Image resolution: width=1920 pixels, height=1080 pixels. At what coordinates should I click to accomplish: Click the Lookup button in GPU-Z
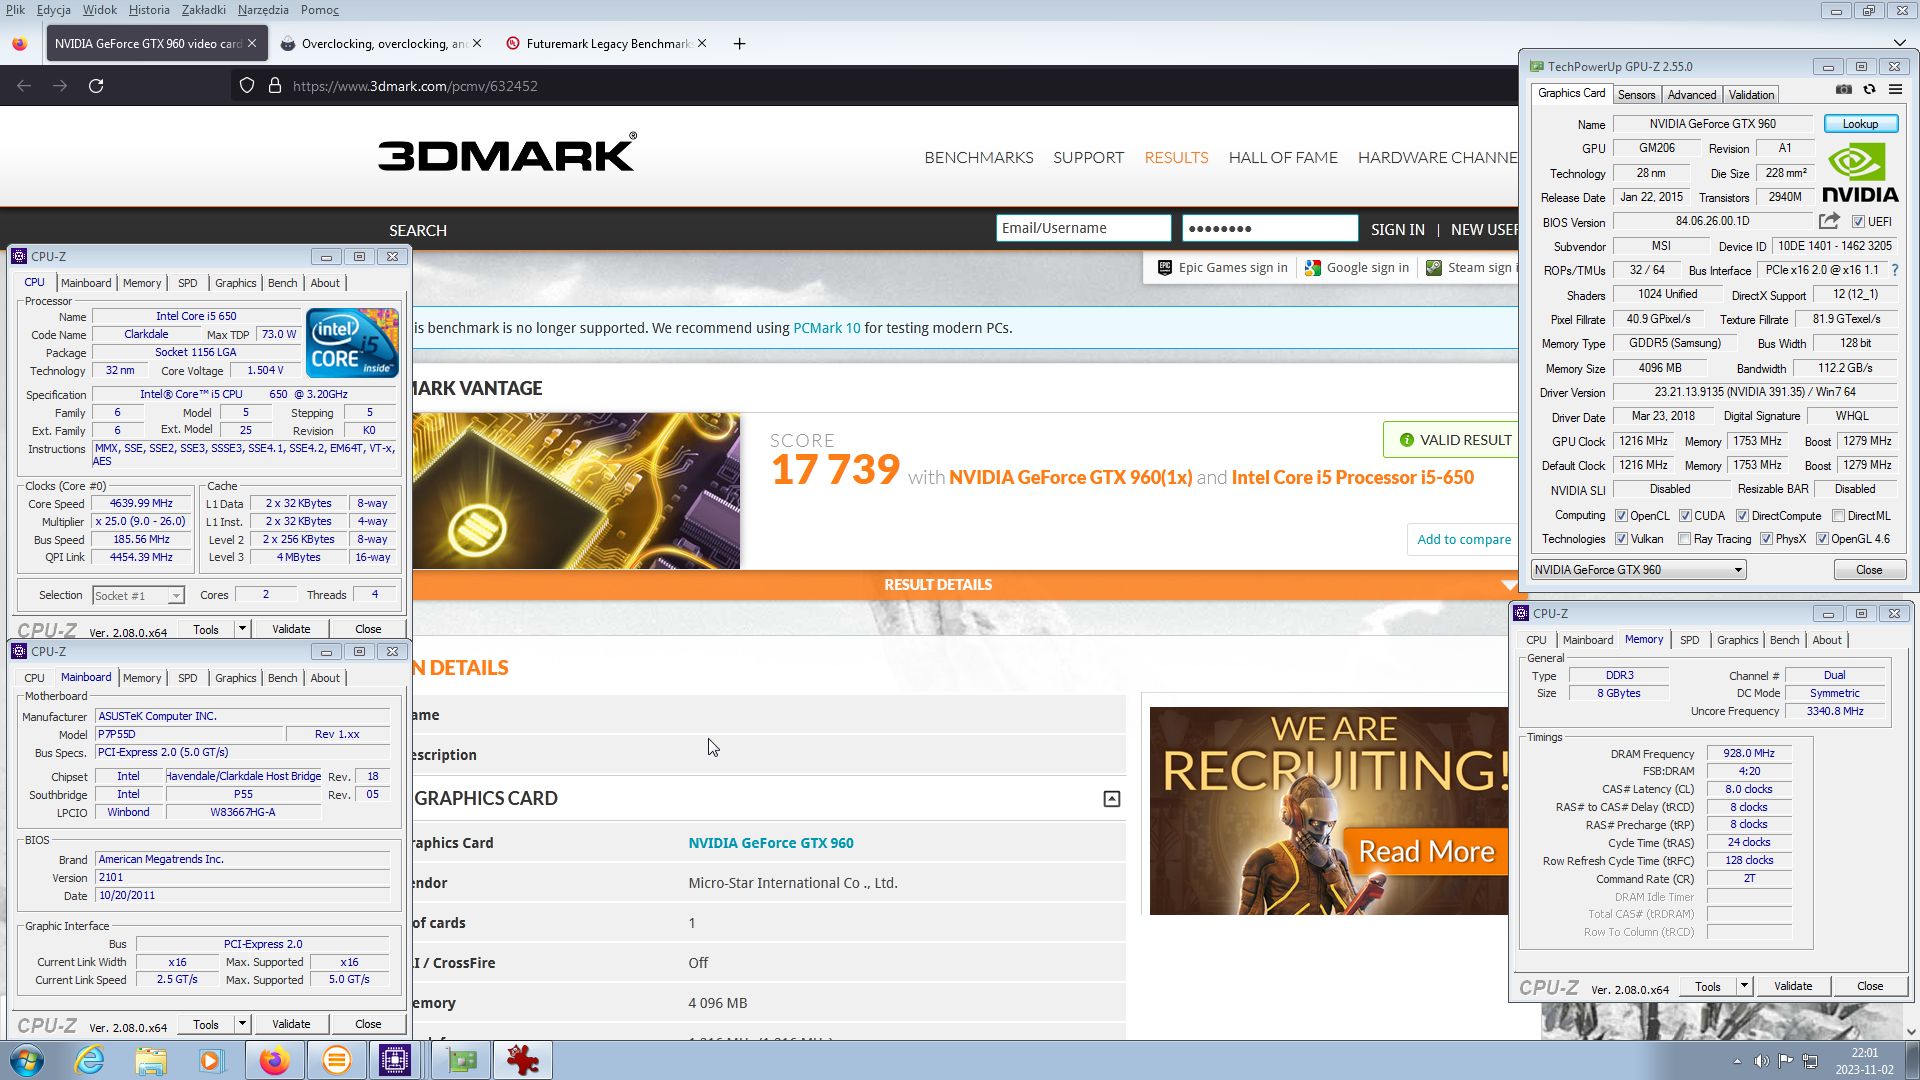click(1860, 124)
